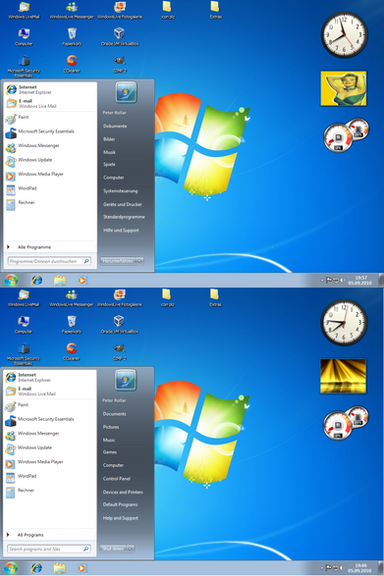The image size is (384, 576).
Task: Open Systemsteuerung from the Start menu
Action: [x=121, y=191]
